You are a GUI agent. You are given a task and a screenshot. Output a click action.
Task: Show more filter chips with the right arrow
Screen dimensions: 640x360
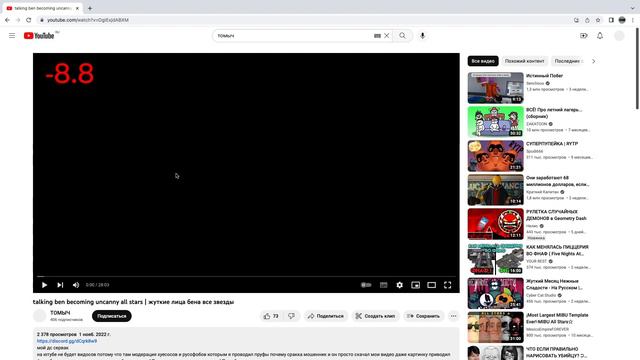593,61
